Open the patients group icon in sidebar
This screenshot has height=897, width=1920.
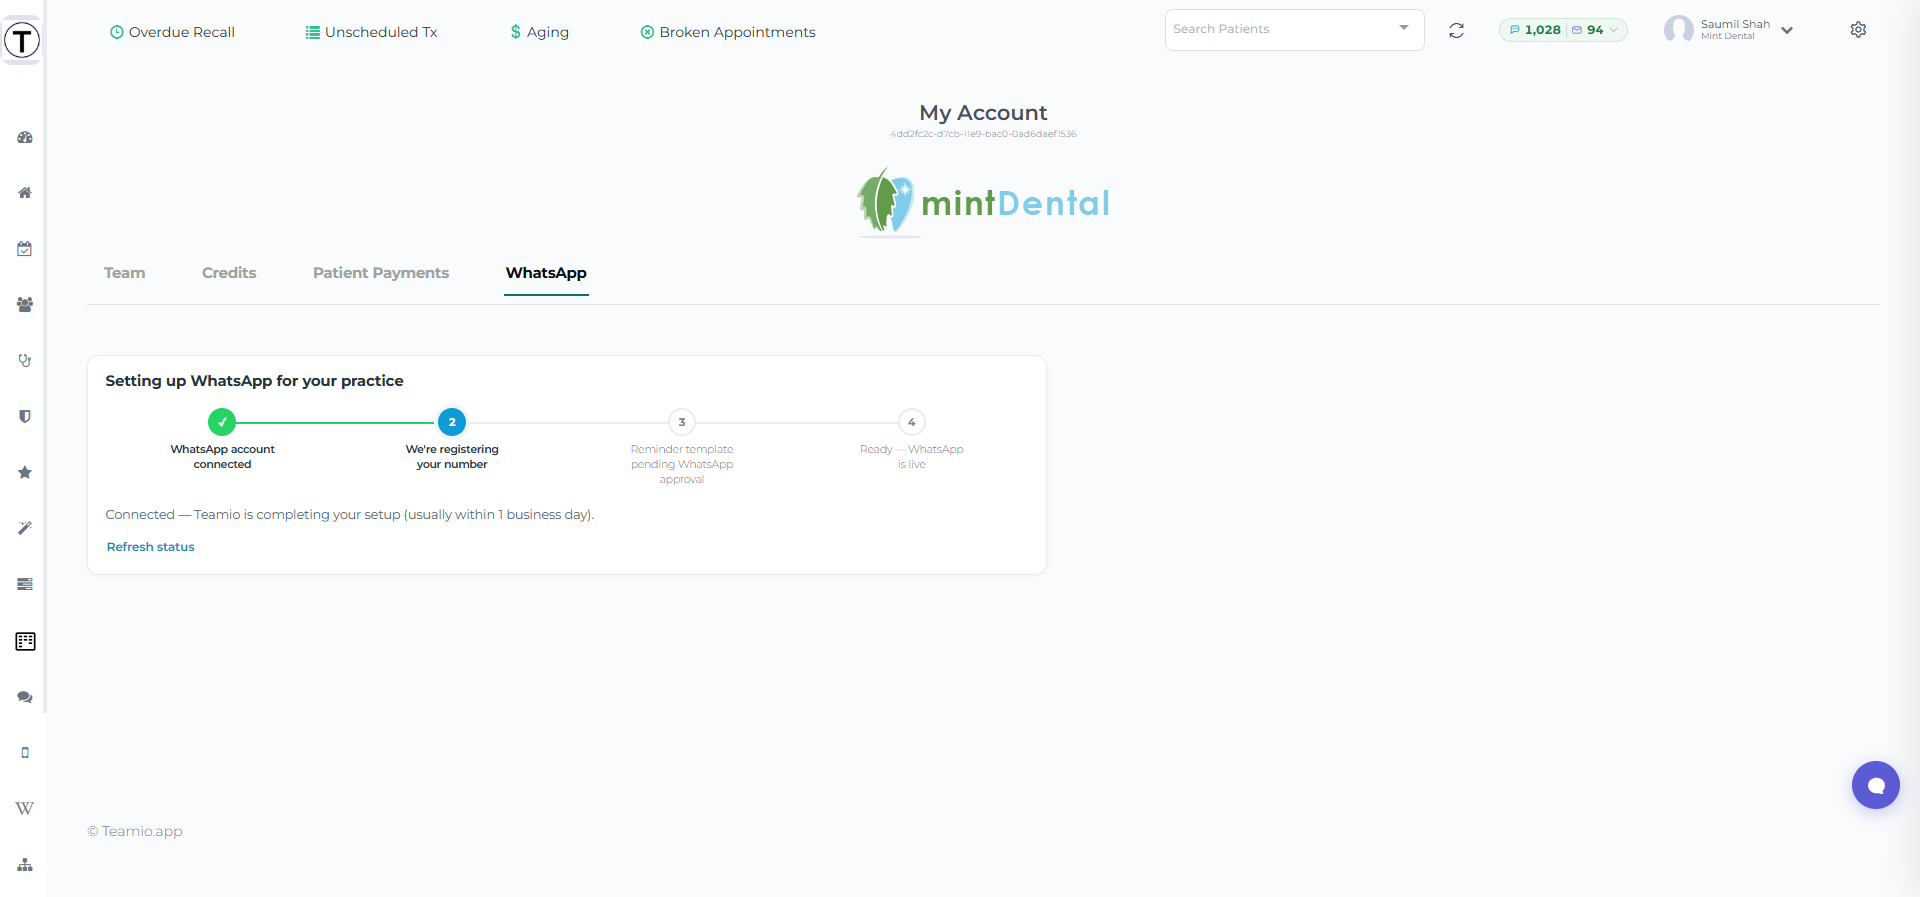coord(25,305)
